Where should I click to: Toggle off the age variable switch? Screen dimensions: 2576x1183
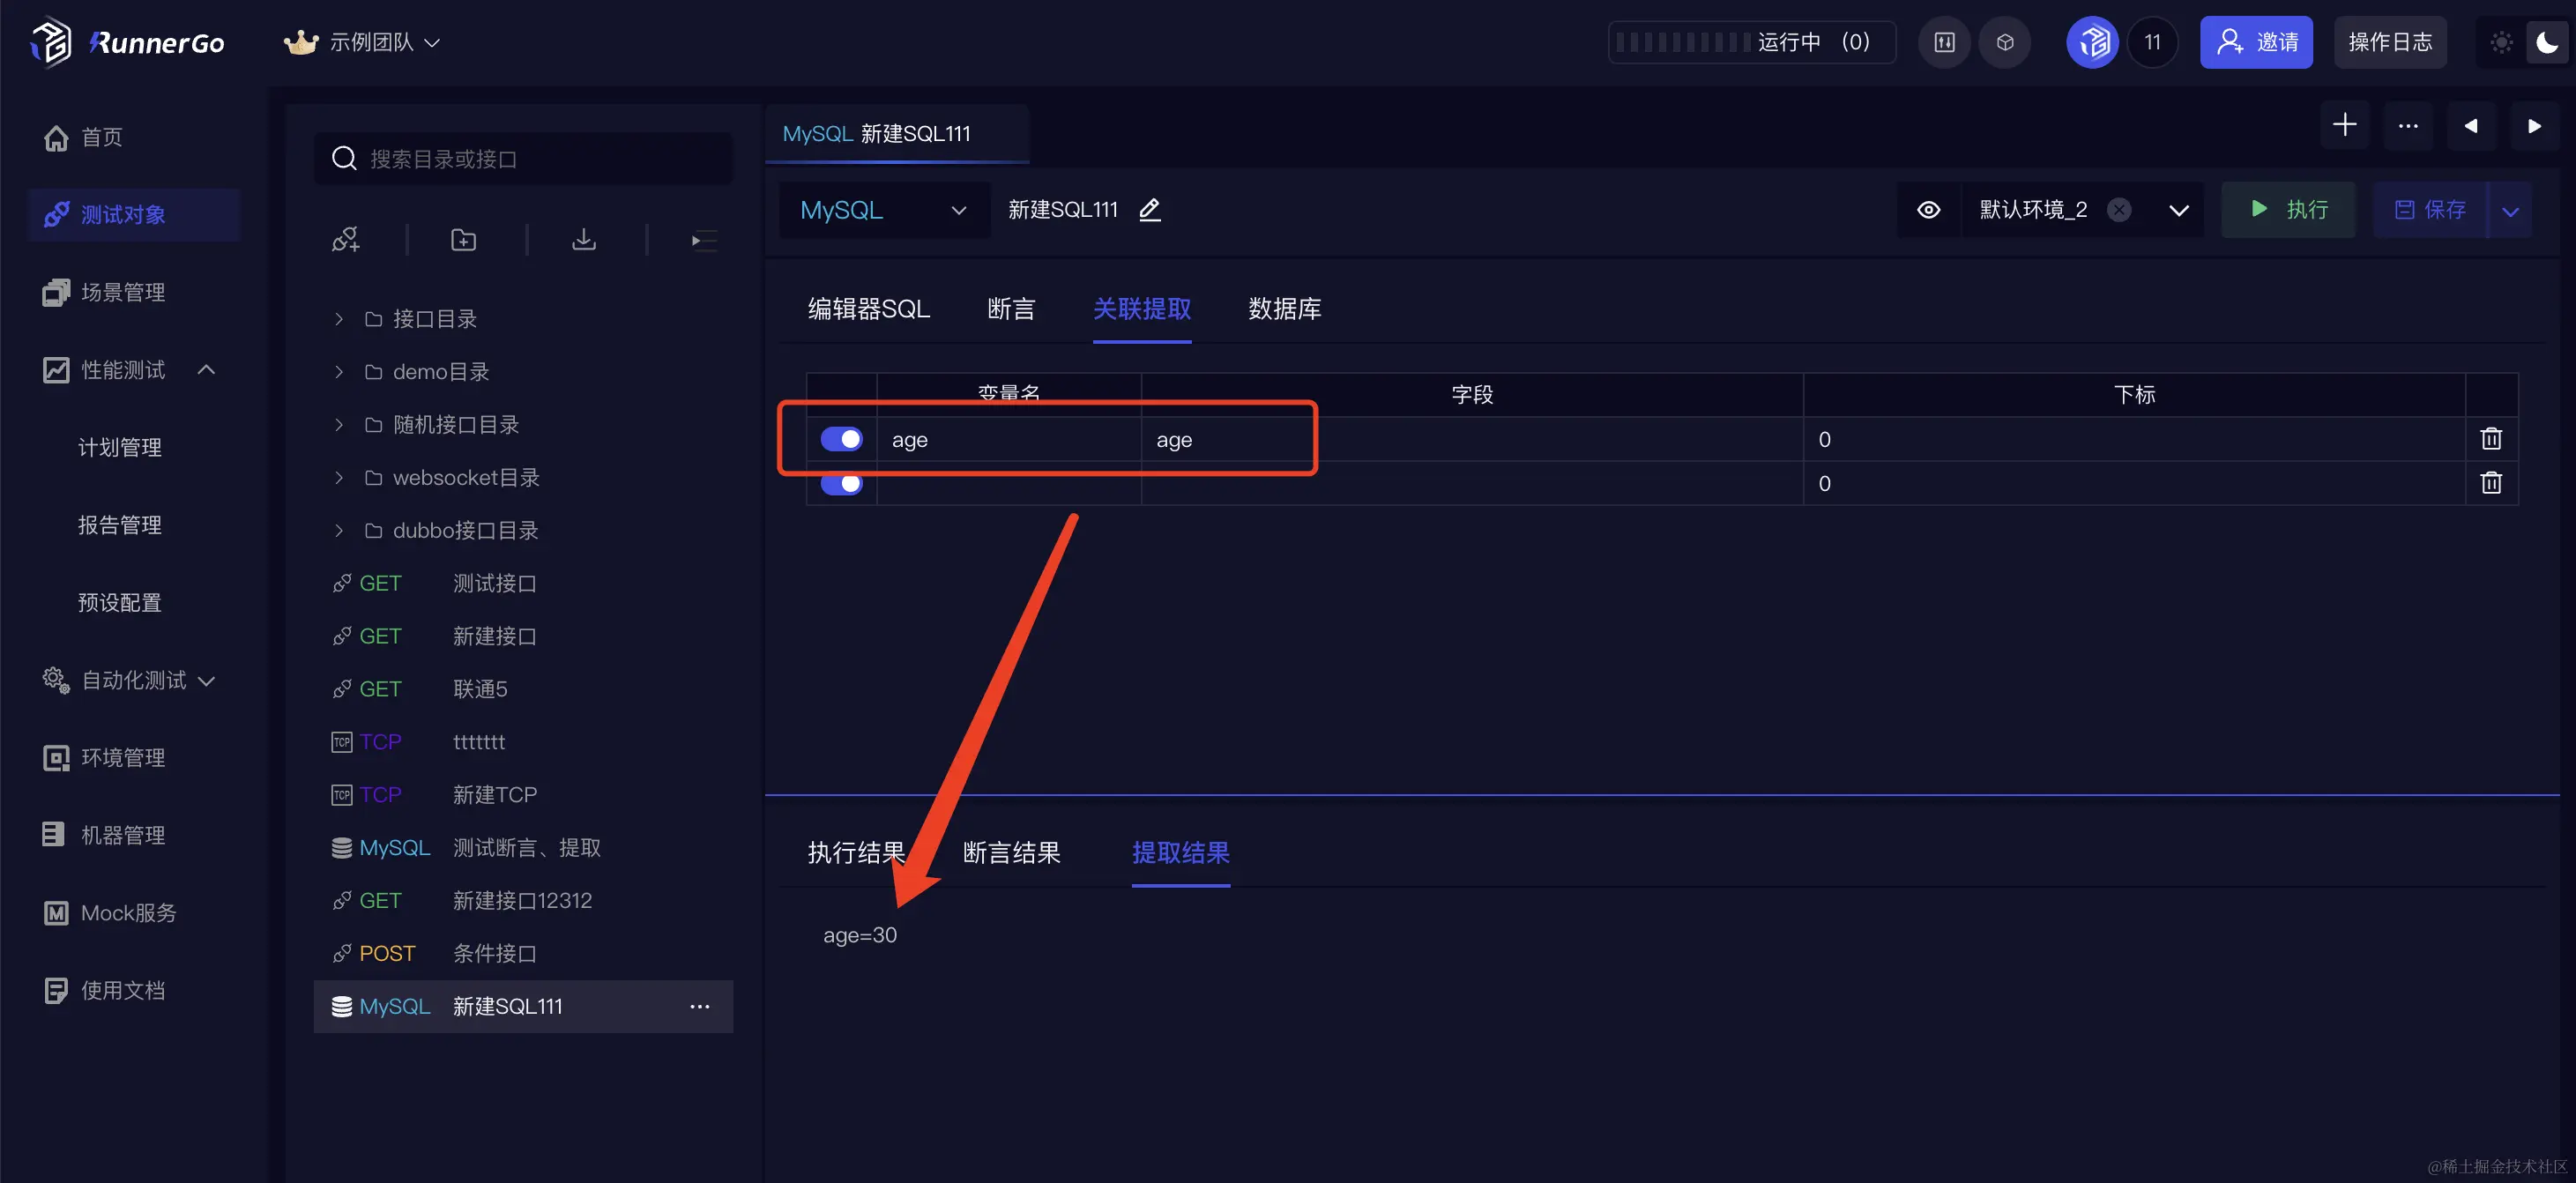click(x=841, y=439)
